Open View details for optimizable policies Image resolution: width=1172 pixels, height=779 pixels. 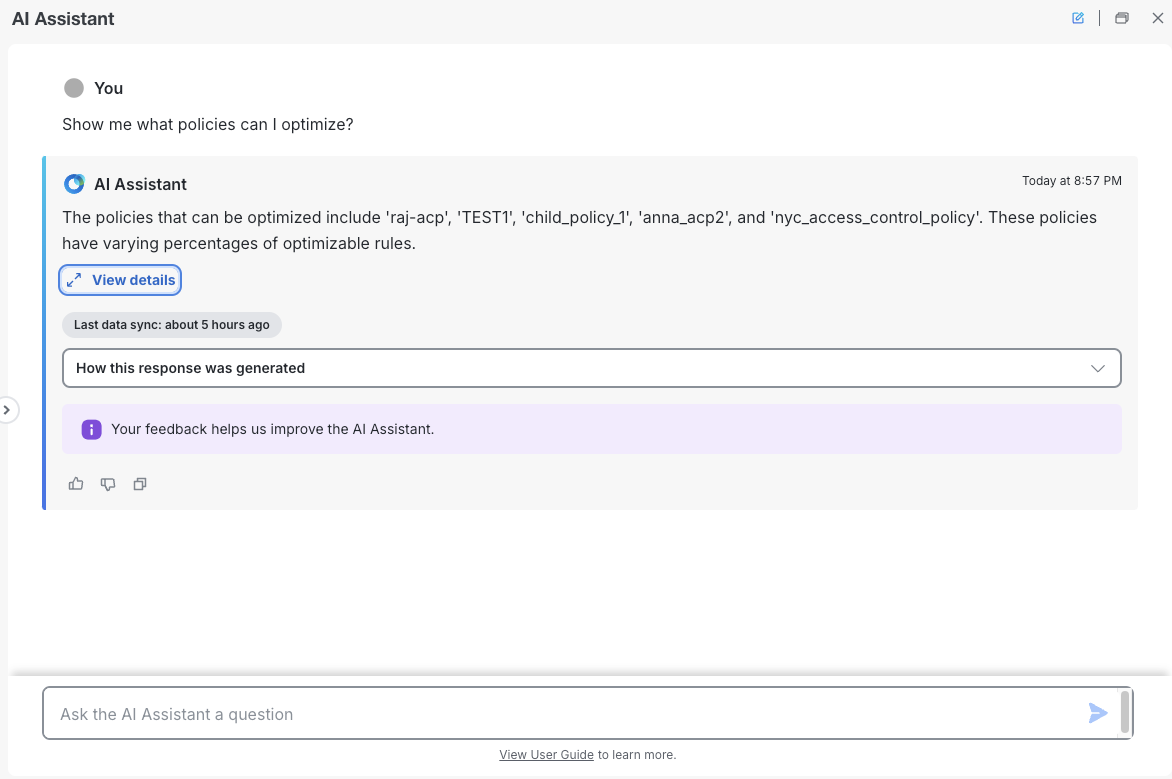[121, 280]
